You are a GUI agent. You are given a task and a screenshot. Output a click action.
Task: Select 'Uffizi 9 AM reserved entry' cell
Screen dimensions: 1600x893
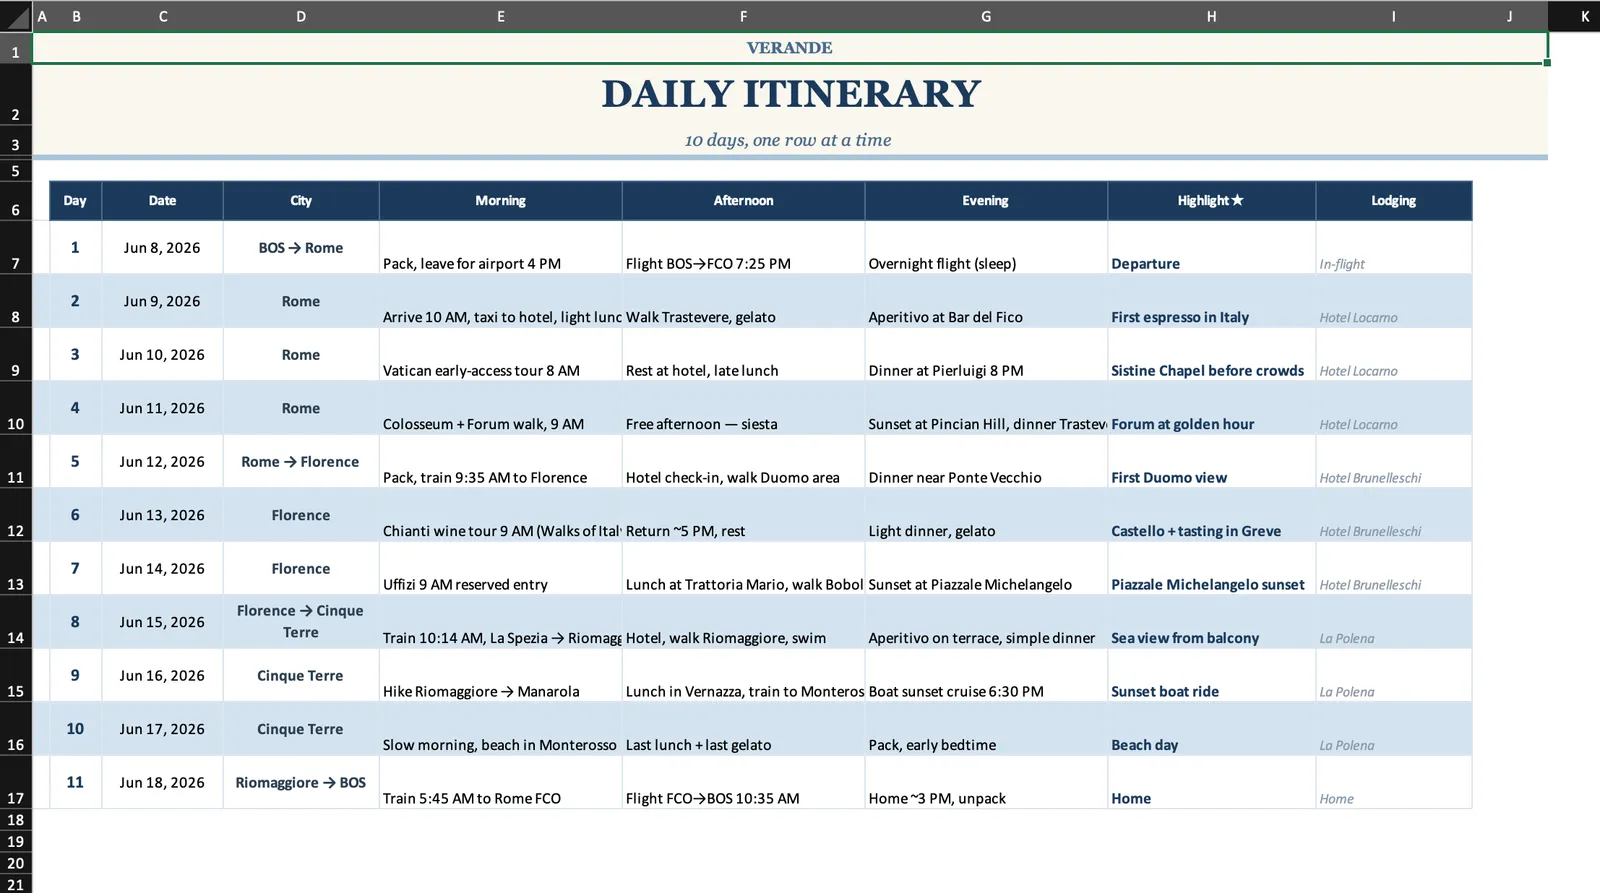[500, 569]
